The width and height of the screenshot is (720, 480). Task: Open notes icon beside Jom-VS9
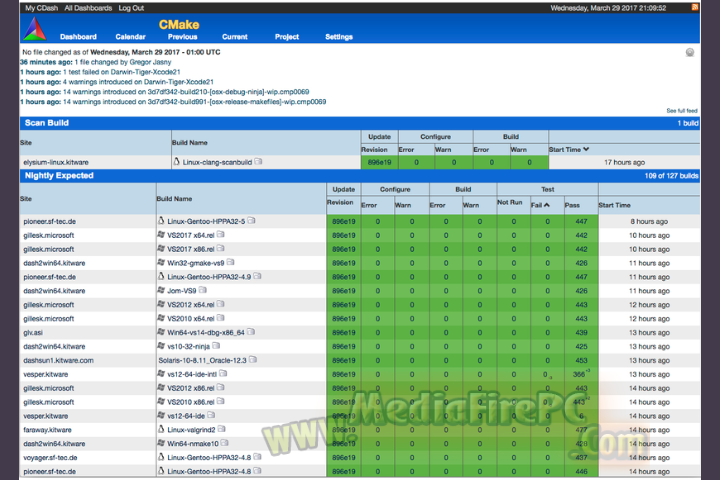(x=202, y=290)
